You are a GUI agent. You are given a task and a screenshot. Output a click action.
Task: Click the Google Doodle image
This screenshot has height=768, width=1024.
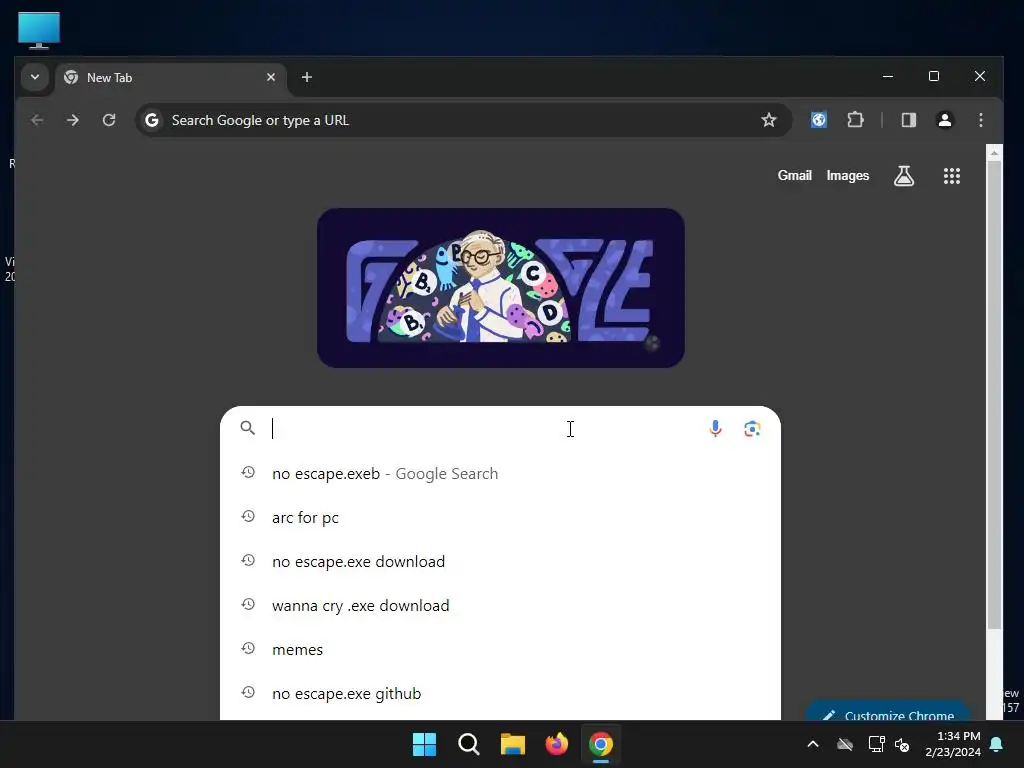click(500, 288)
